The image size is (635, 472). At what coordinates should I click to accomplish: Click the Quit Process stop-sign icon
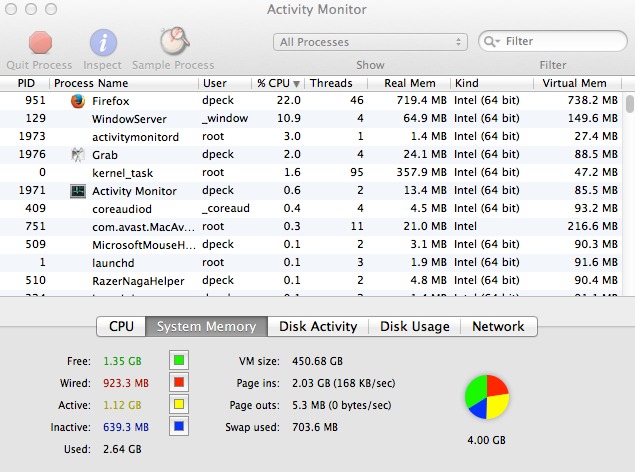click(x=40, y=42)
